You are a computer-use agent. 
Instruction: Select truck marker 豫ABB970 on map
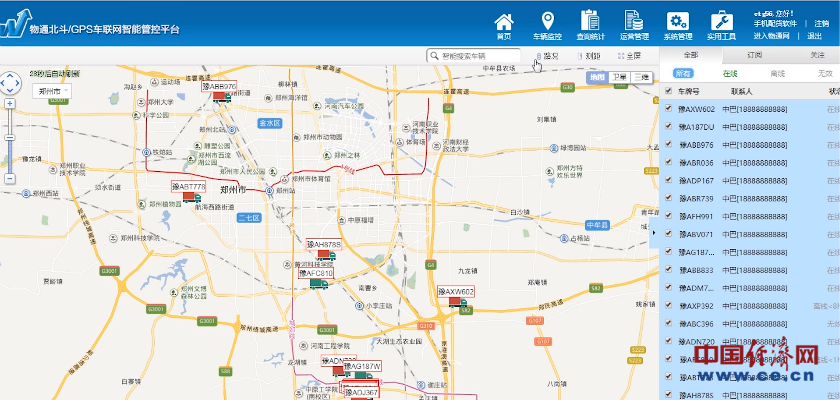point(221,97)
